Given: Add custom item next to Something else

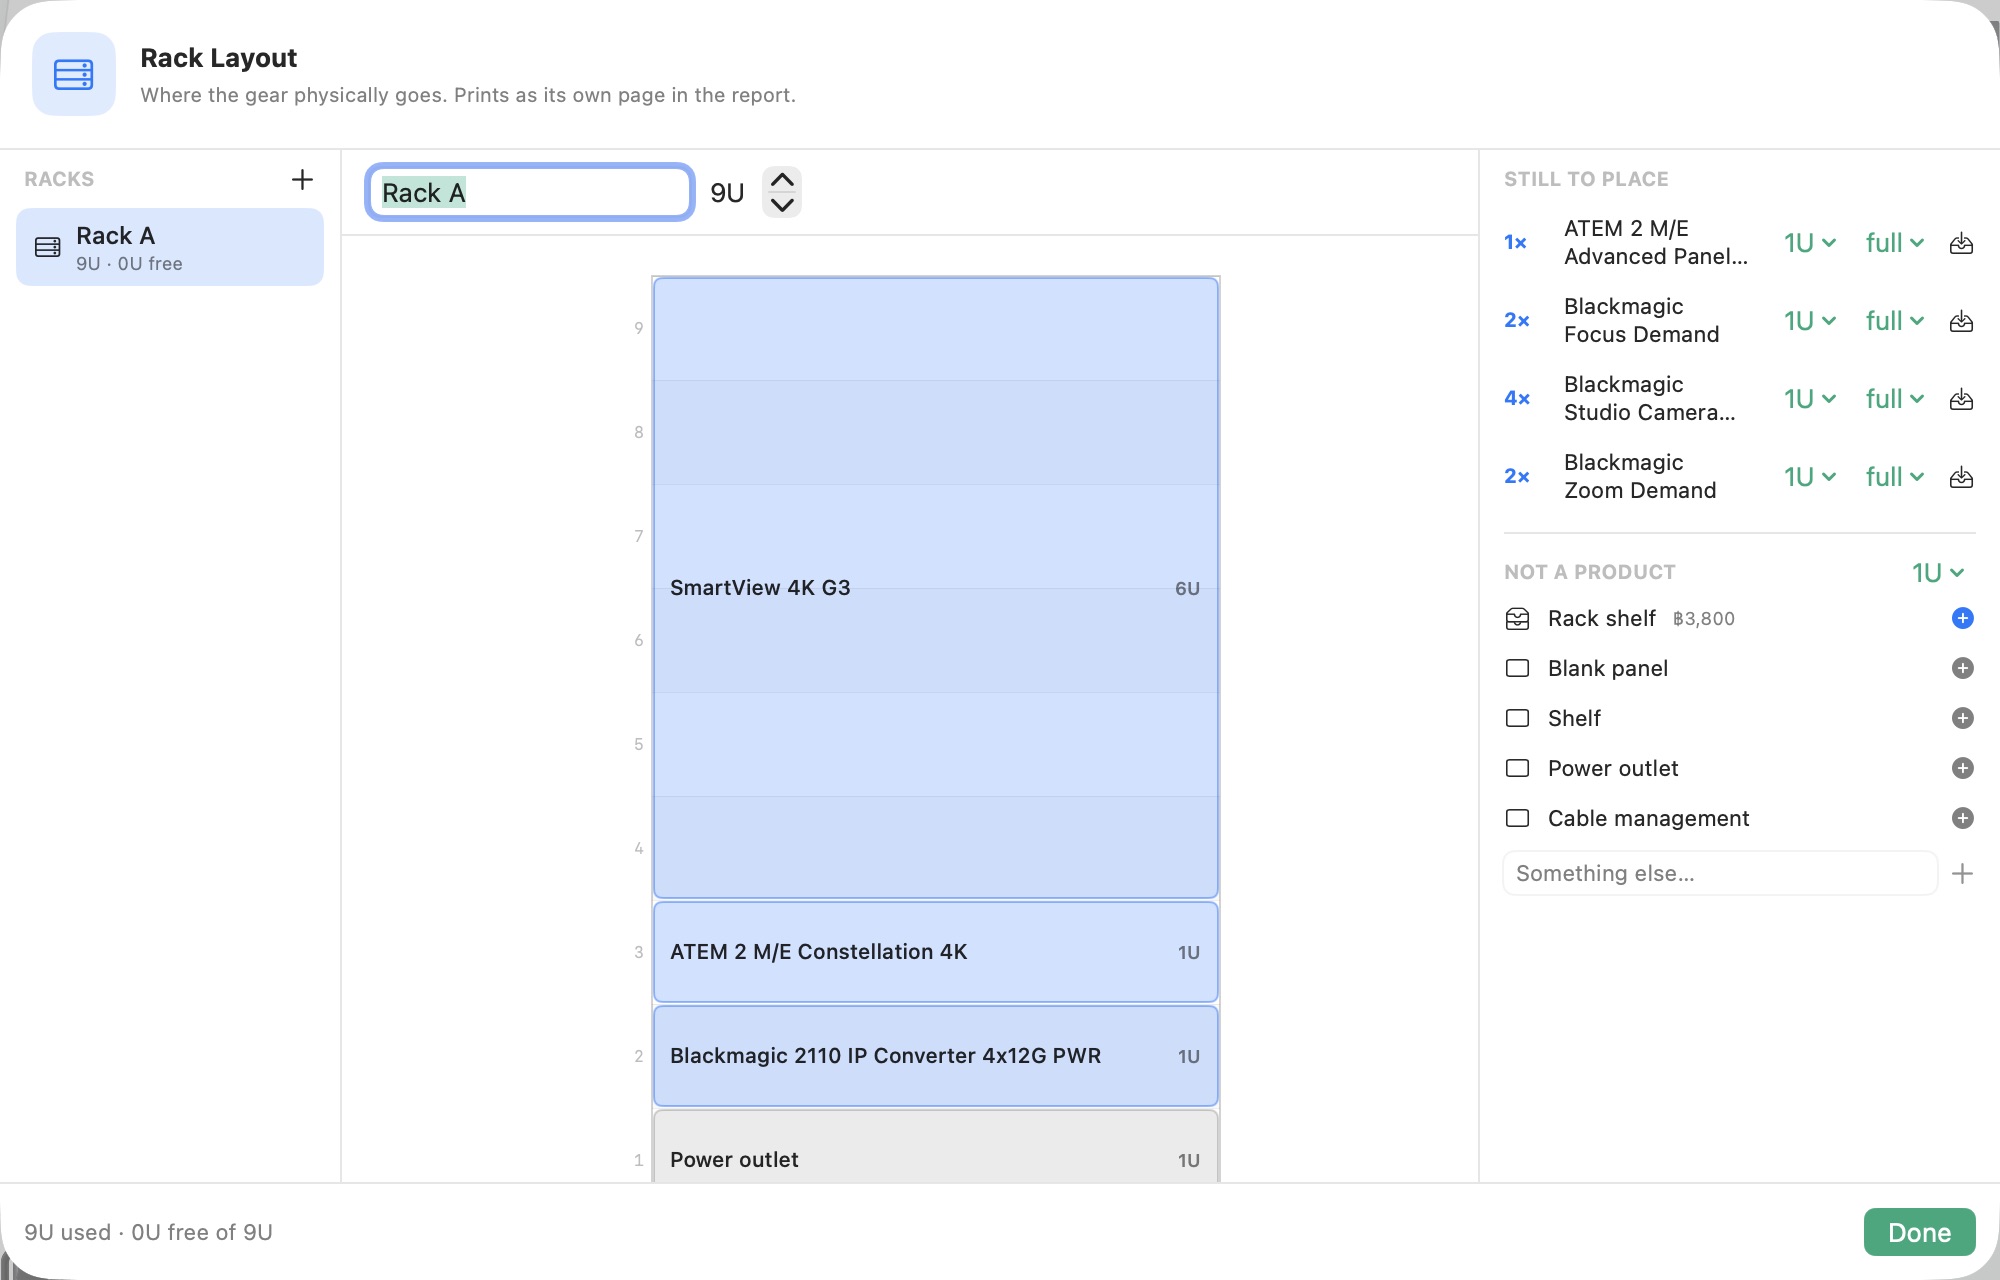Looking at the screenshot, I should click(x=1962, y=873).
